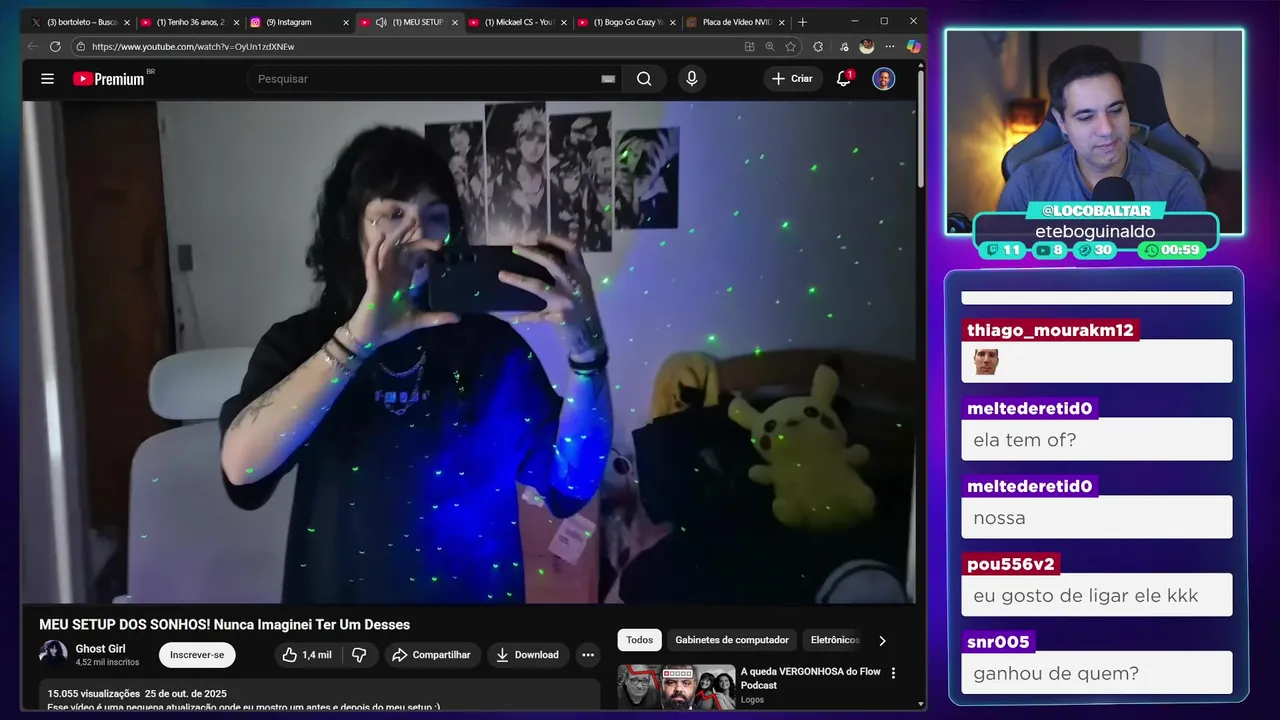Select the Gabinetes de computador chip

pyautogui.click(x=732, y=640)
